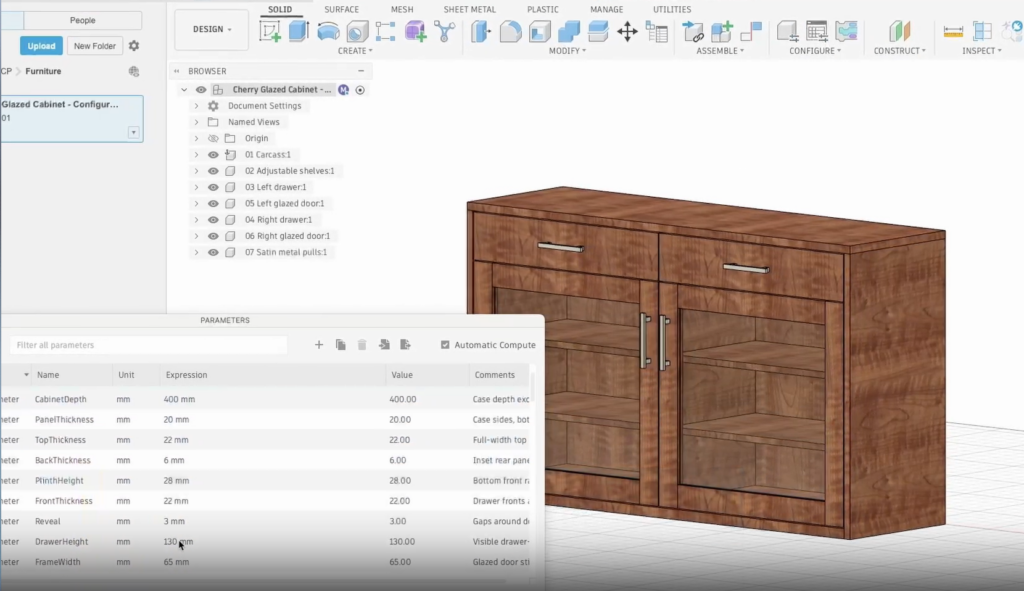This screenshot has width=1024, height=591.
Task: Click the Upload button
Action: click(41, 46)
